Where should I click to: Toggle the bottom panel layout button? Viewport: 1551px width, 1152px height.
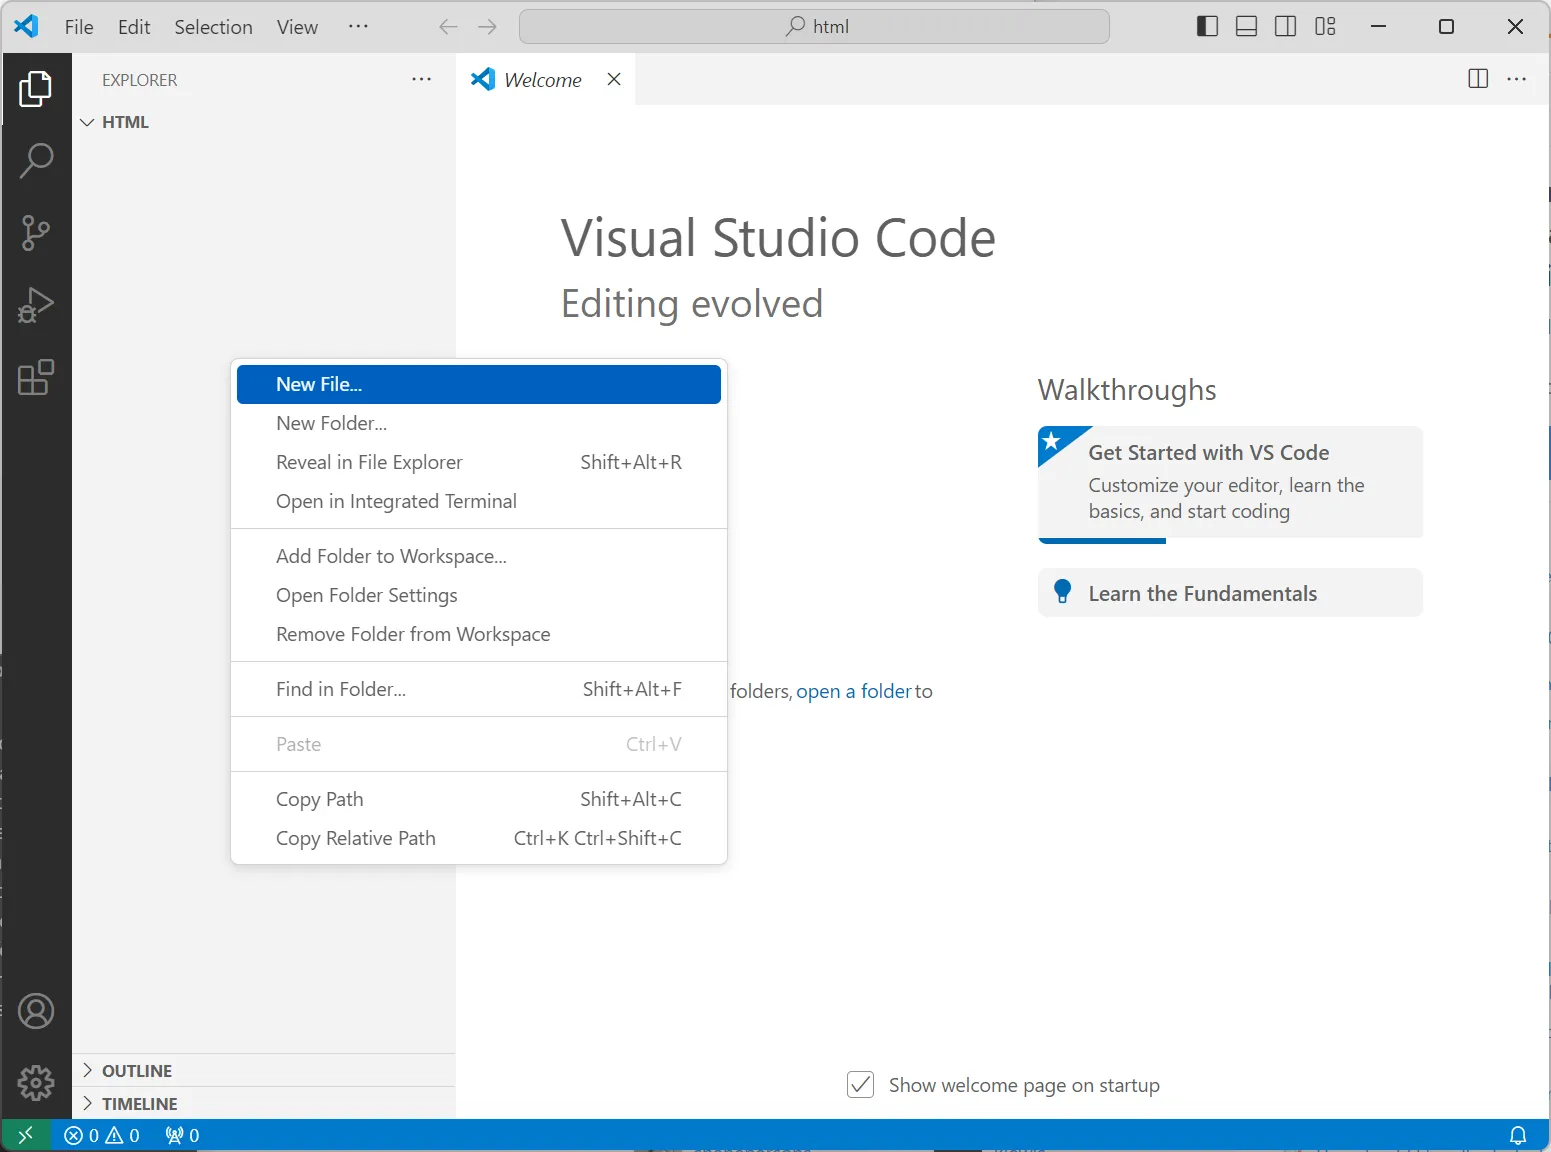(1246, 27)
